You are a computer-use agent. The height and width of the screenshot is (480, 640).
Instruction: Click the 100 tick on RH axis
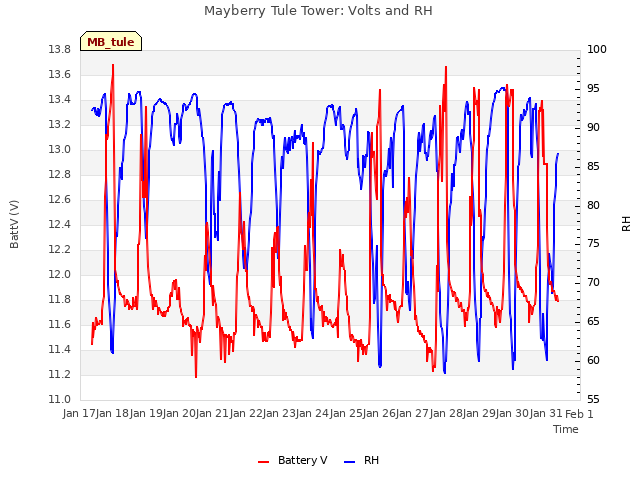click(x=597, y=50)
